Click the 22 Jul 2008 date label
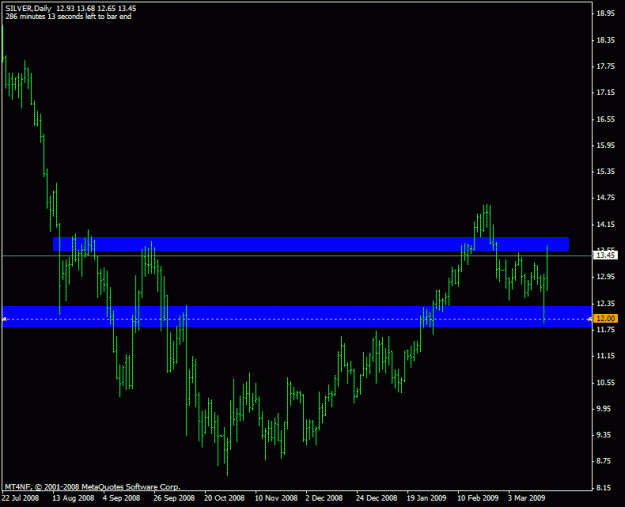625x507 pixels. 20,498
